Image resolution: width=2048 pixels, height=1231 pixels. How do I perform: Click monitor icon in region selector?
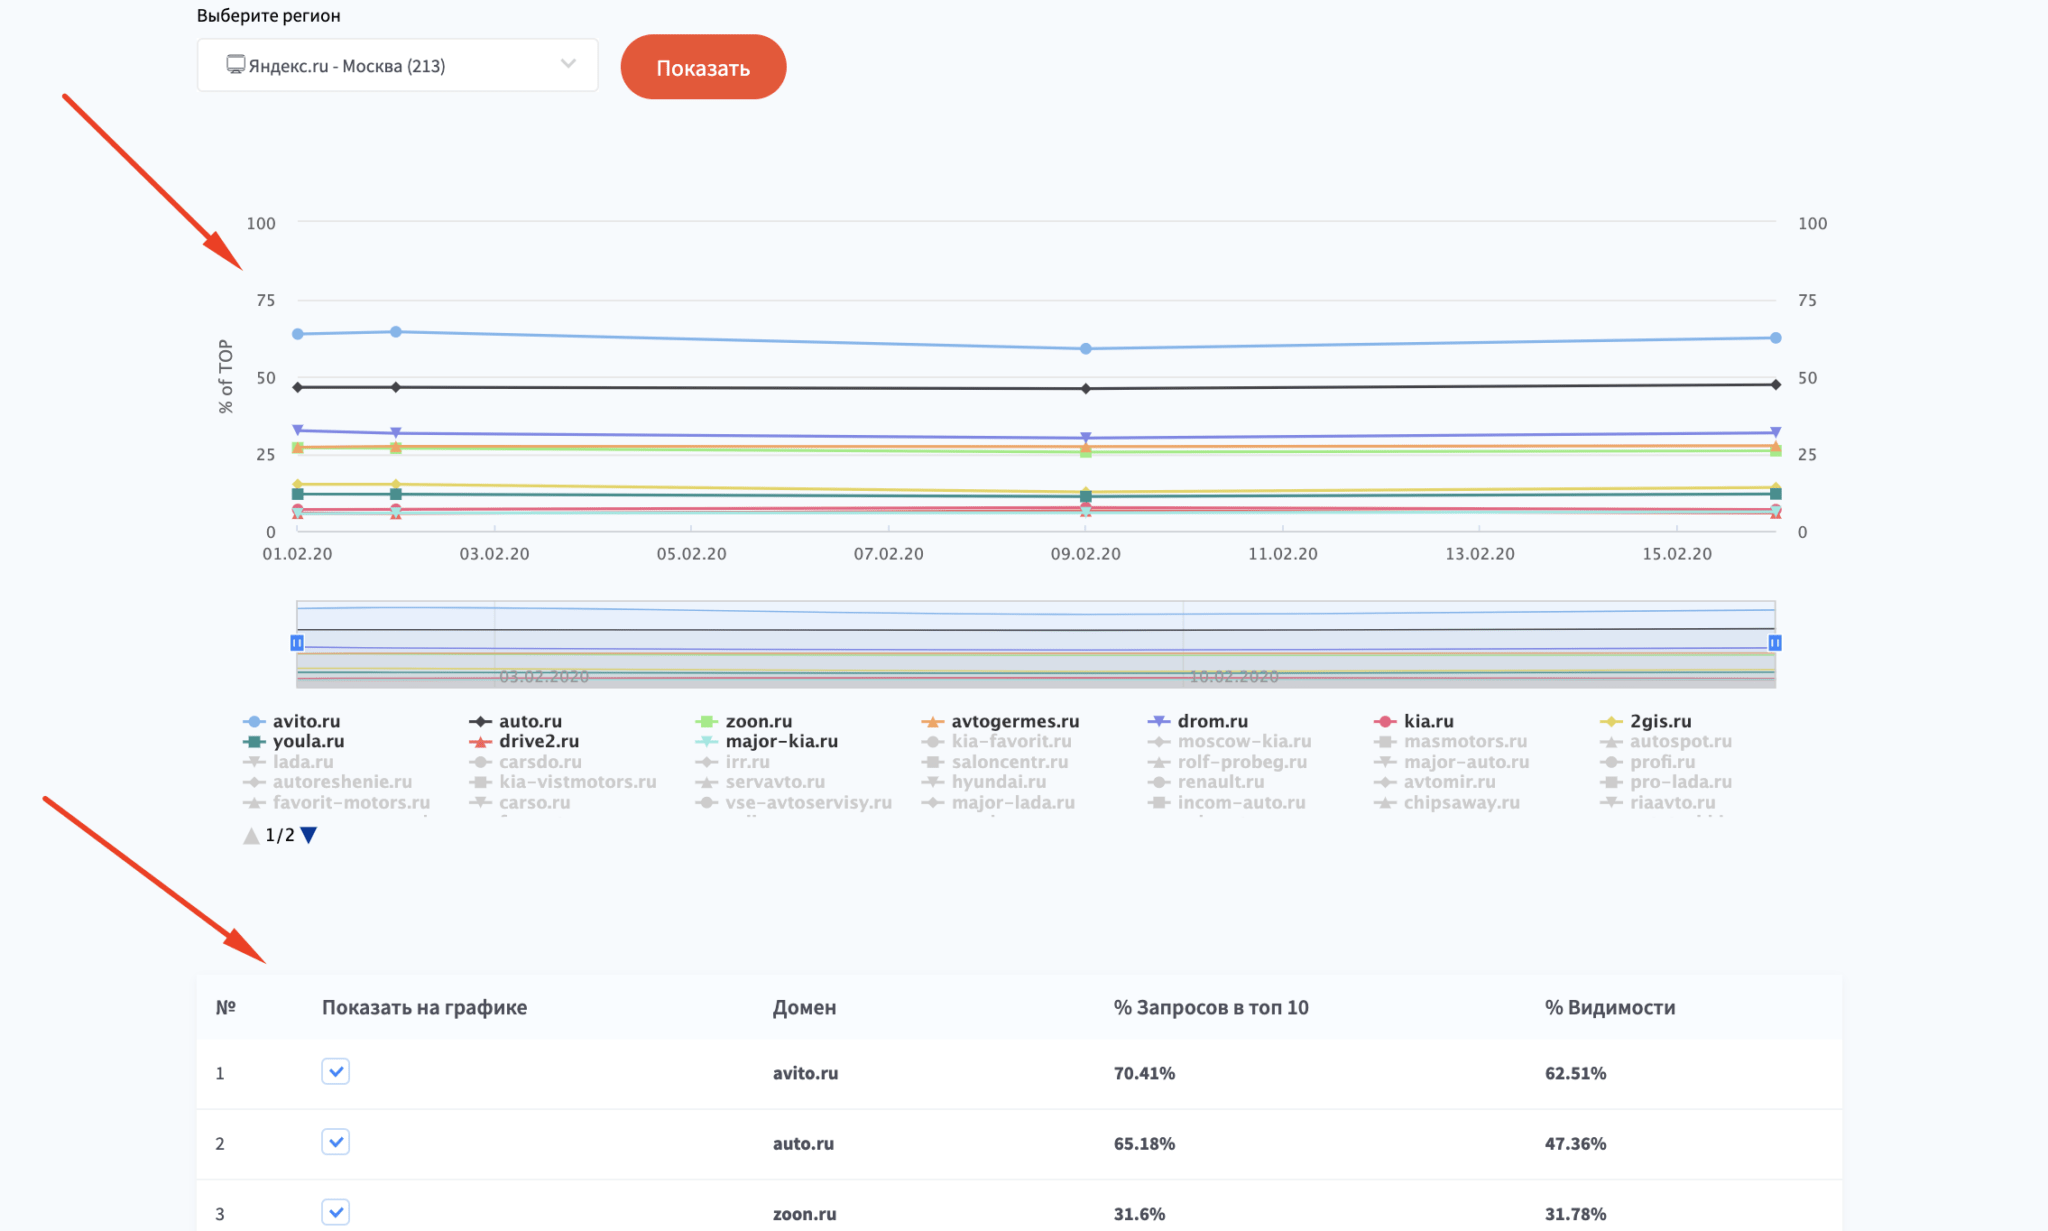(x=236, y=65)
